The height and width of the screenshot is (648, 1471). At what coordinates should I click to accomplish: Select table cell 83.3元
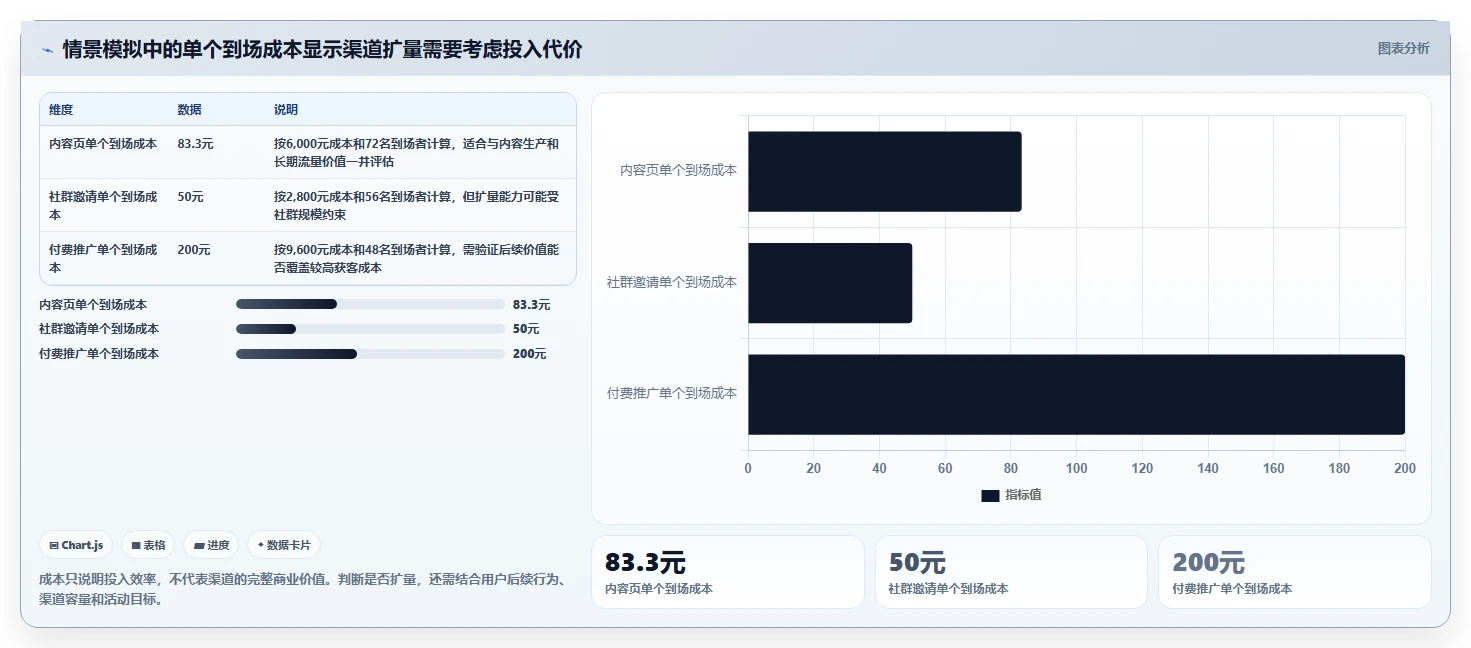coord(196,144)
